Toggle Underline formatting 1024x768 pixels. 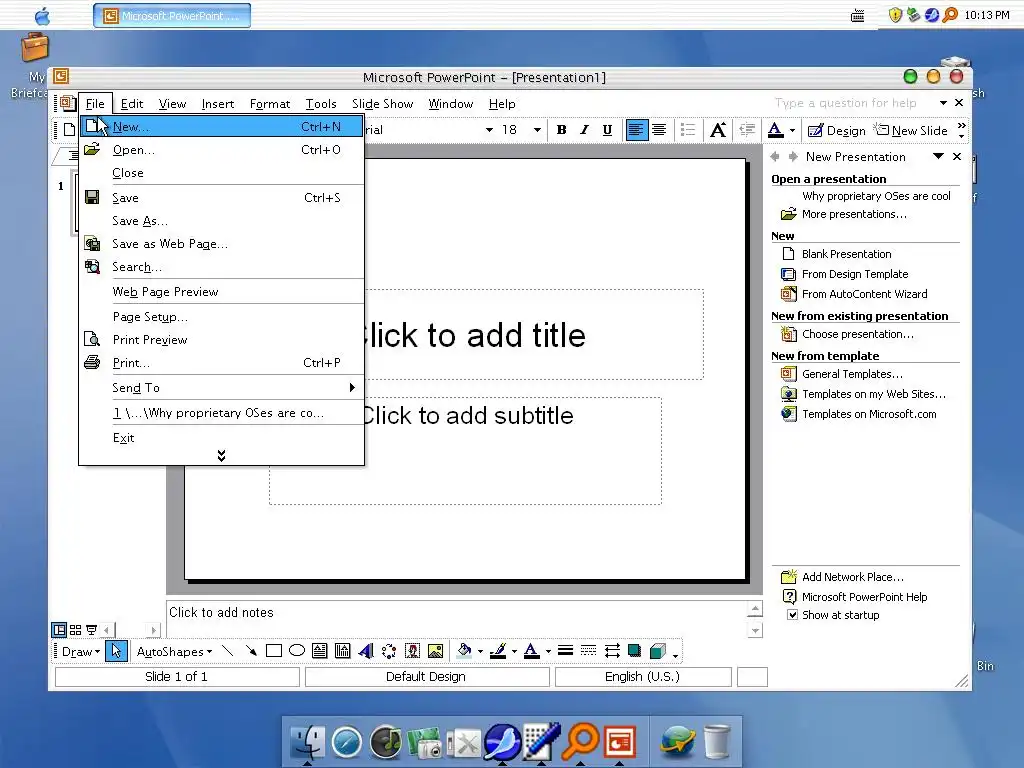607,130
